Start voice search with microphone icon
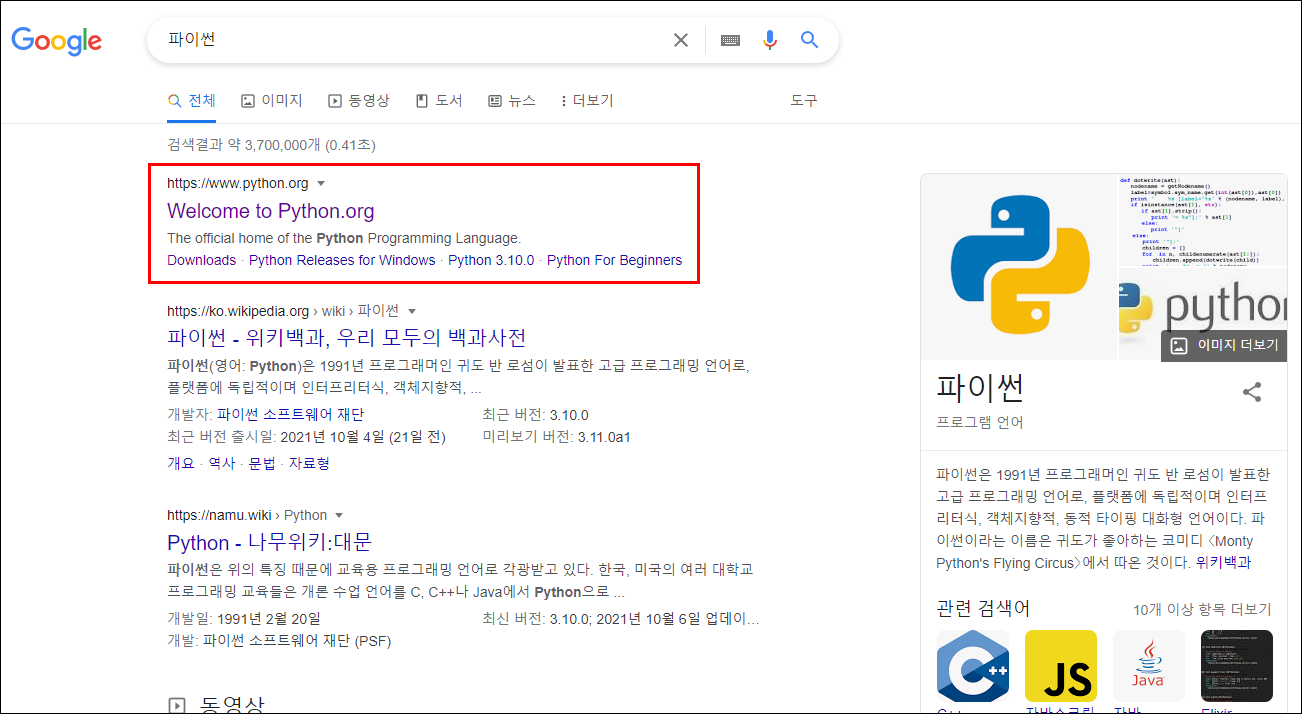This screenshot has height=714, width=1302. click(x=769, y=40)
